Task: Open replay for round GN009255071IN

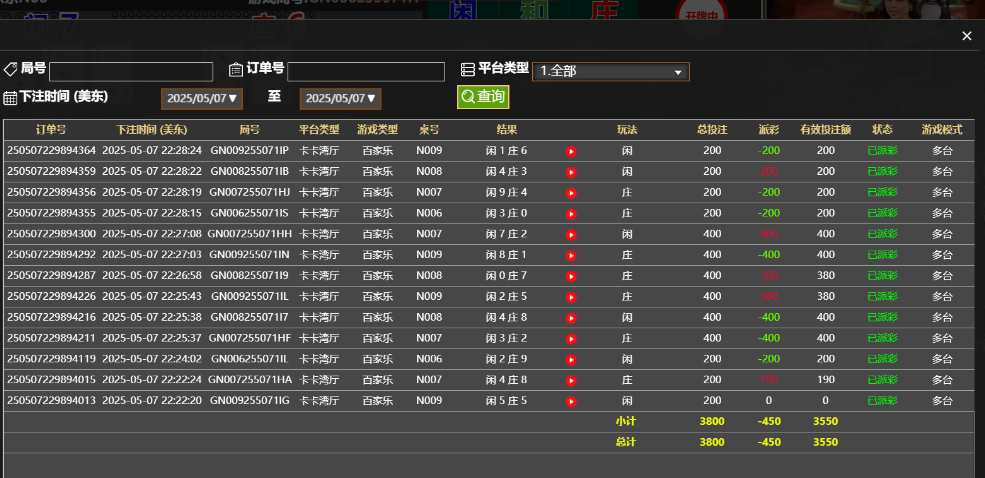Action: 571,255
